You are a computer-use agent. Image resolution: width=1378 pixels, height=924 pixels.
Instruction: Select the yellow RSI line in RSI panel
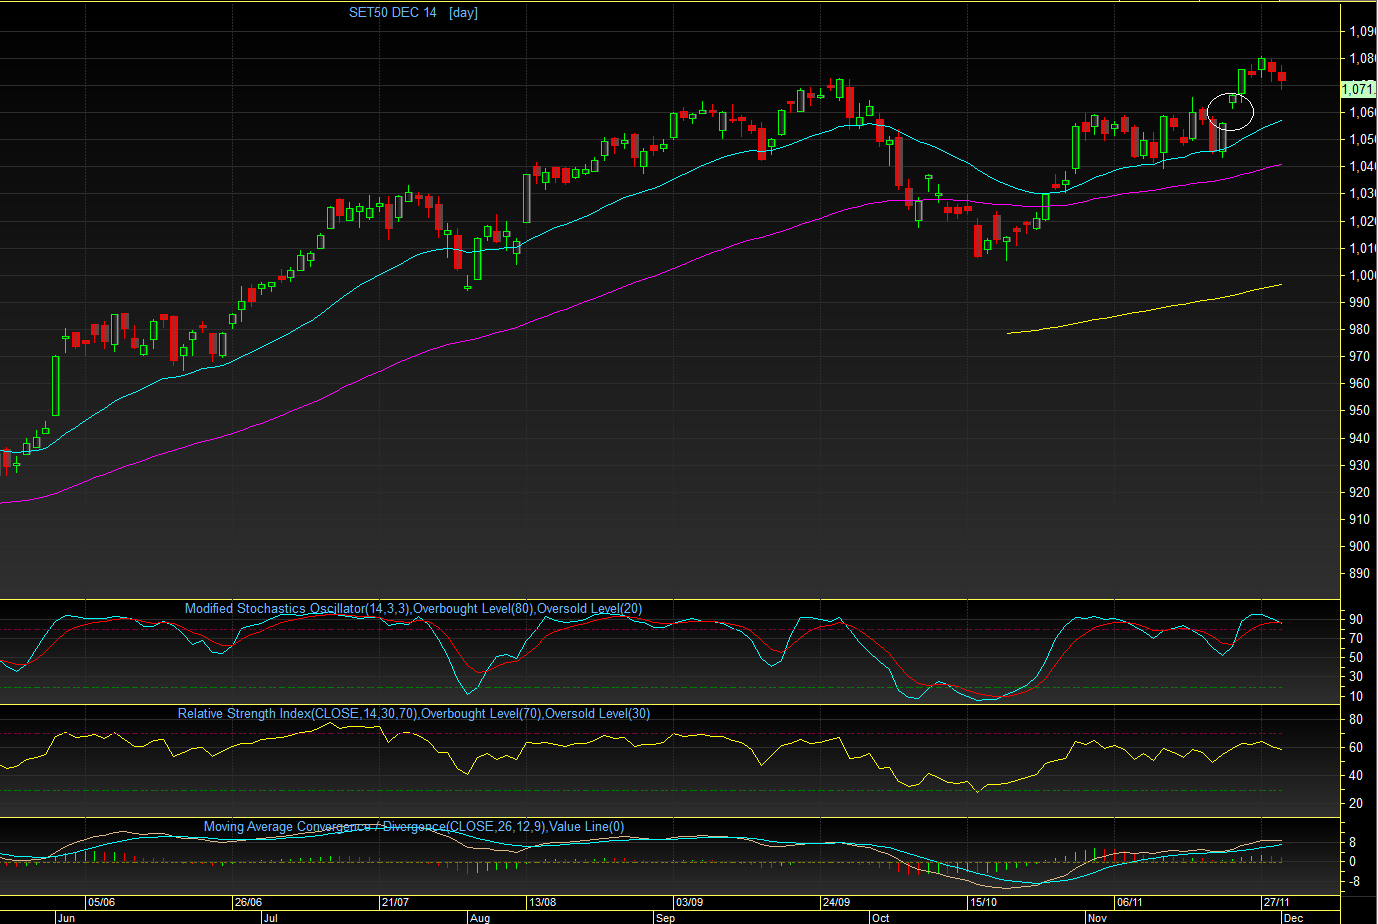pos(640,745)
